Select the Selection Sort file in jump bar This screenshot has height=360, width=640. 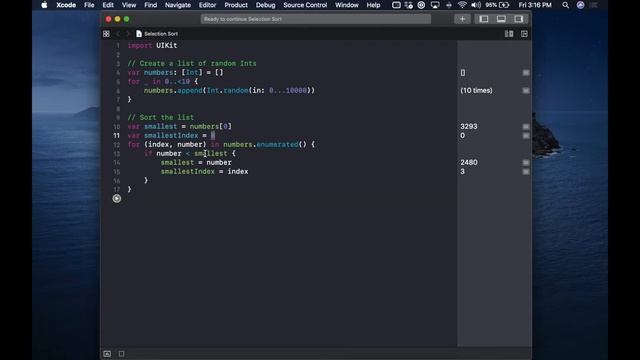pyautogui.click(x=157, y=34)
